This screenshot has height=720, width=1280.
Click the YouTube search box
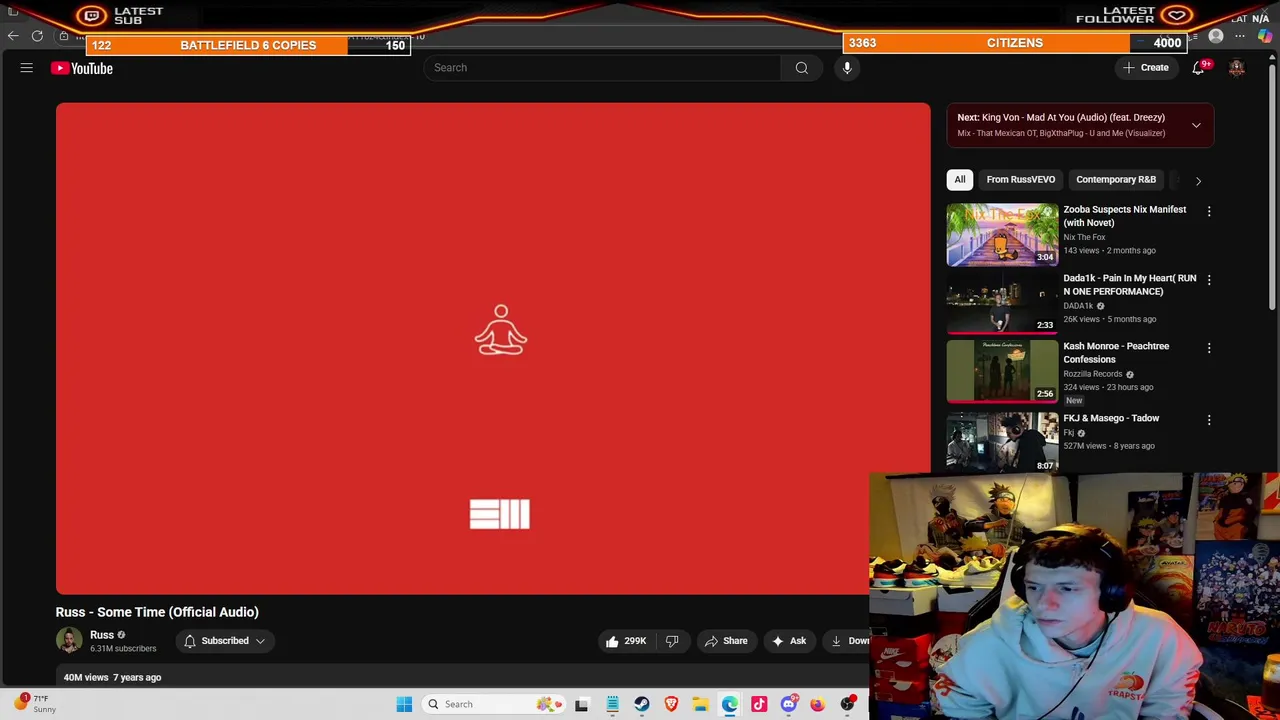click(x=603, y=68)
